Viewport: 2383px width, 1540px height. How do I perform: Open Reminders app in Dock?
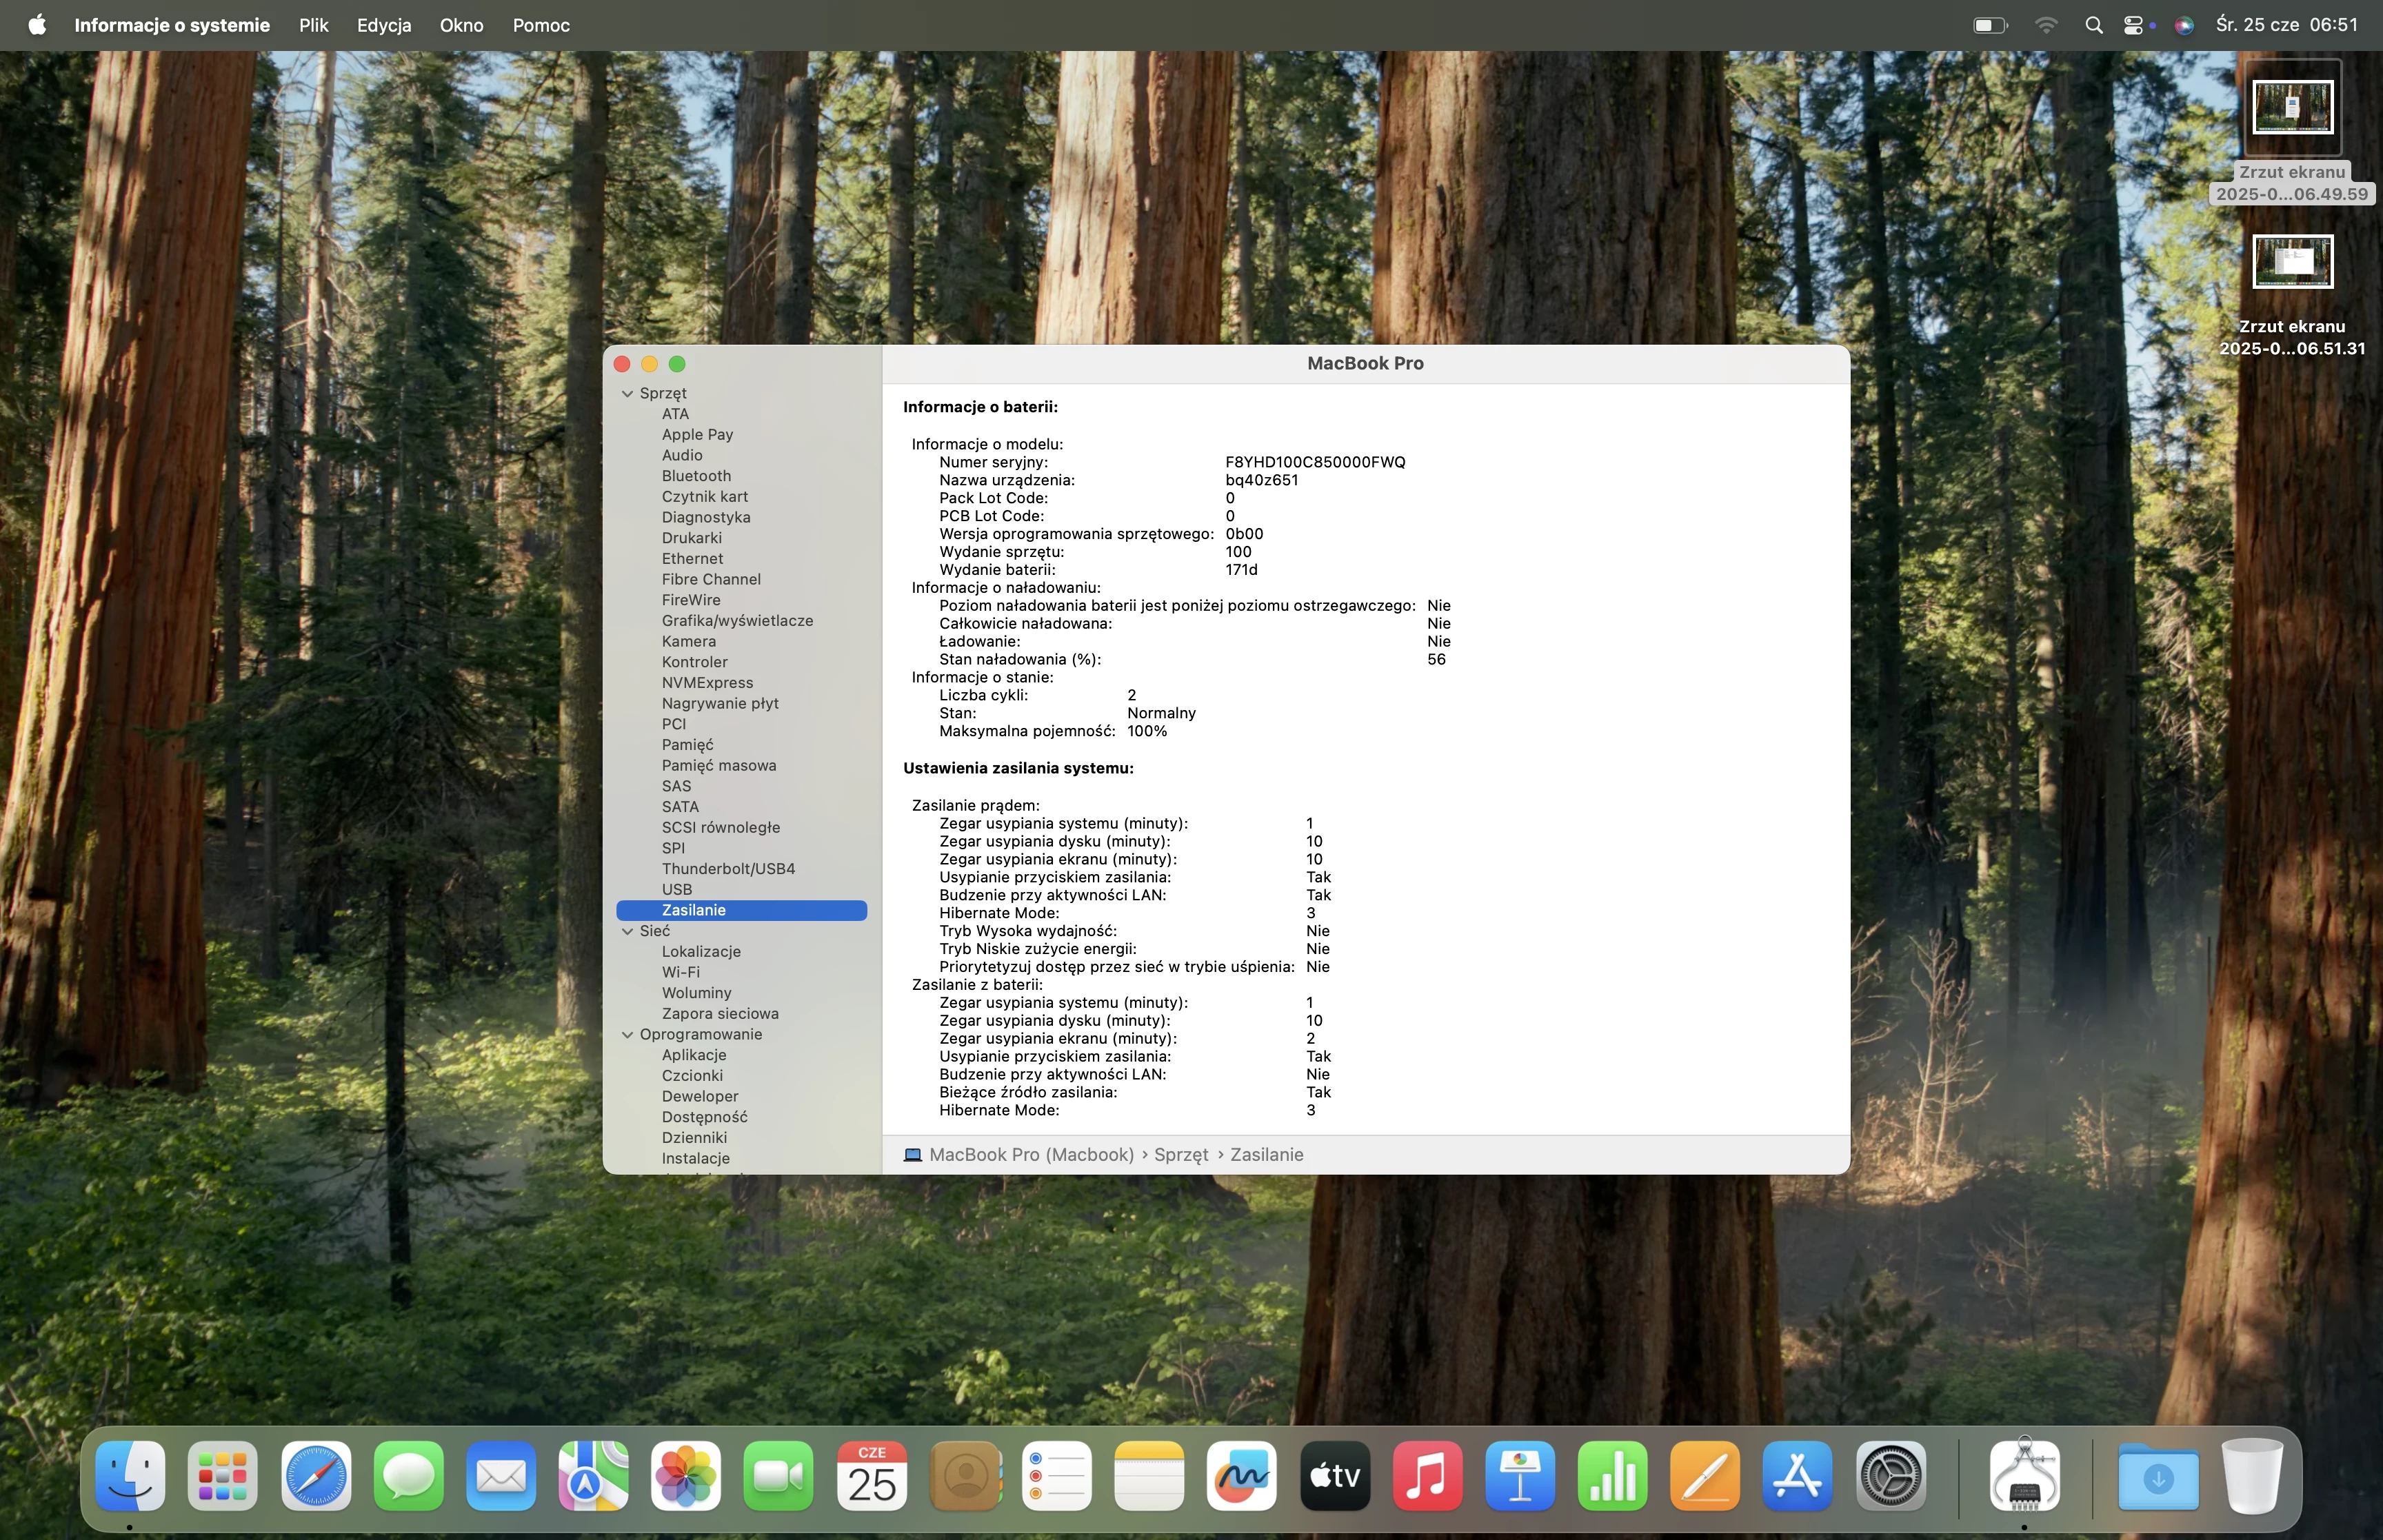click(1057, 1476)
